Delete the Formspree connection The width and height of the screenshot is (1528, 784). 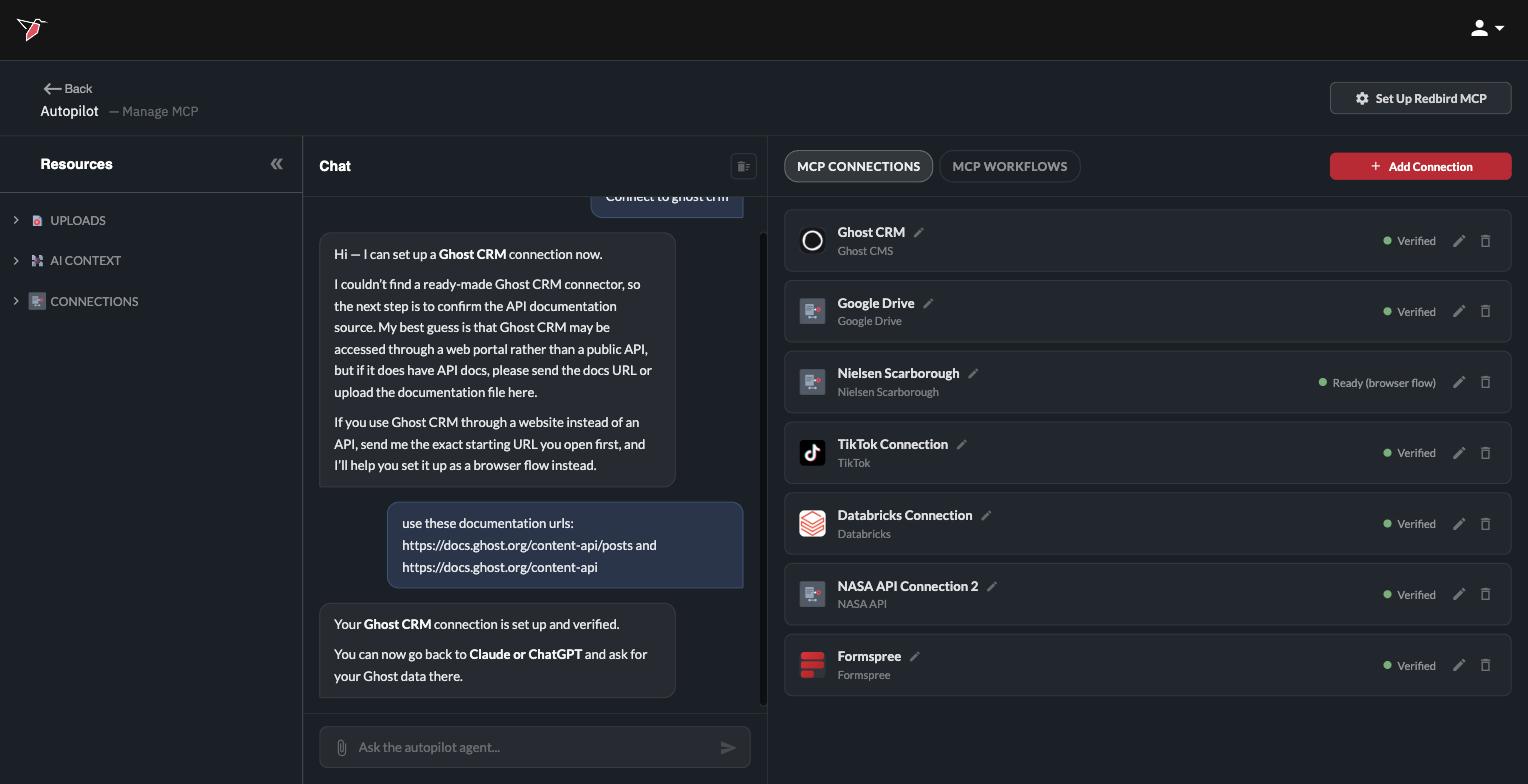[1485, 665]
